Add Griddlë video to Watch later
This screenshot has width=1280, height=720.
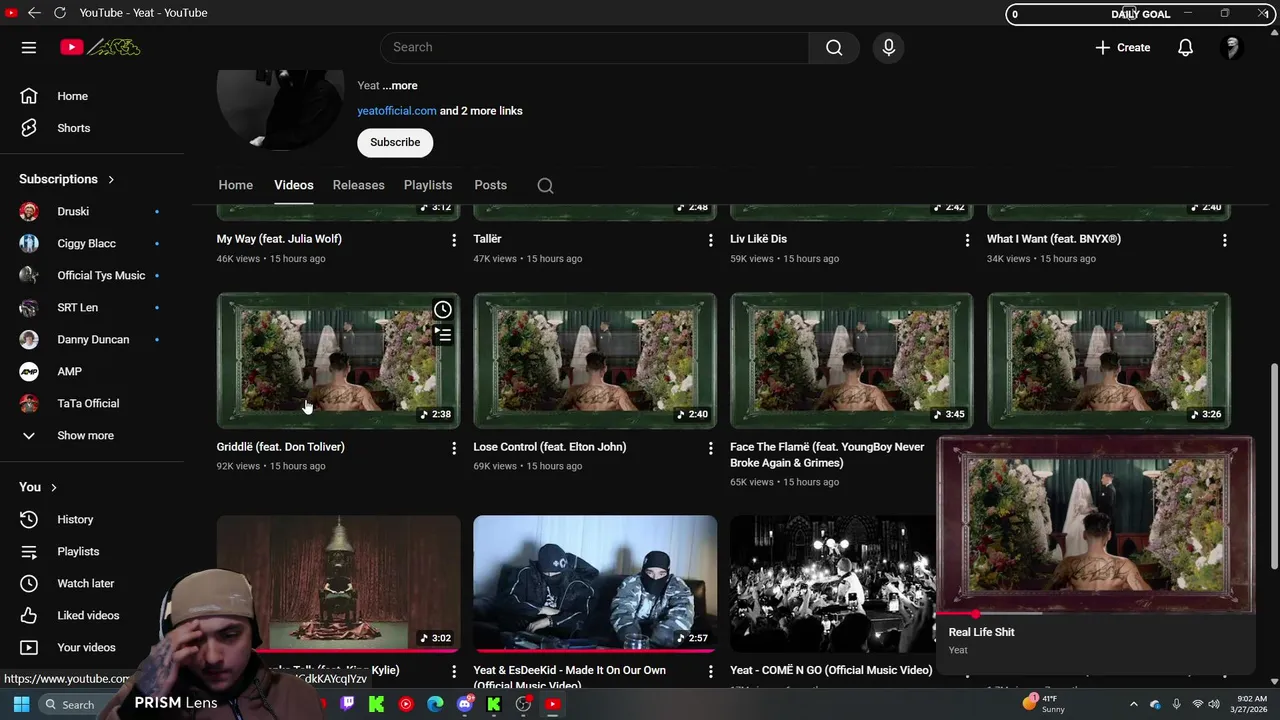point(443,310)
